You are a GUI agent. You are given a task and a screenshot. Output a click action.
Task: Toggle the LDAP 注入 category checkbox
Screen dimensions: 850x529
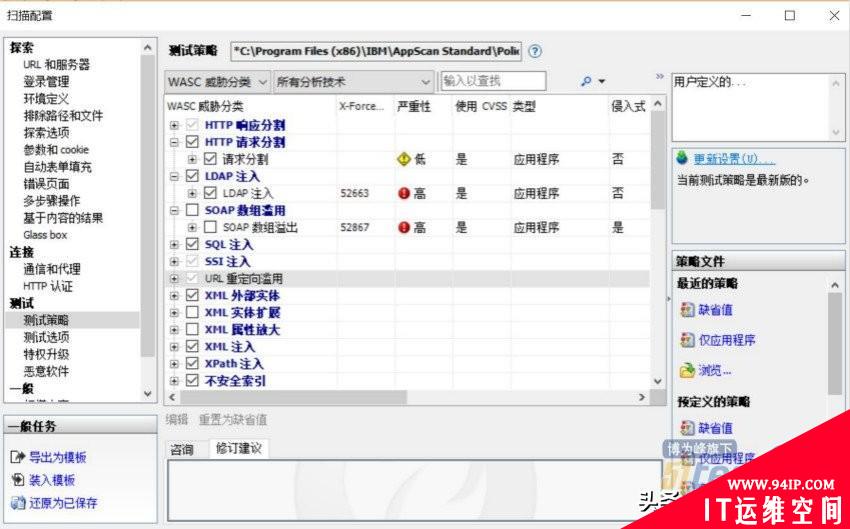[192, 176]
